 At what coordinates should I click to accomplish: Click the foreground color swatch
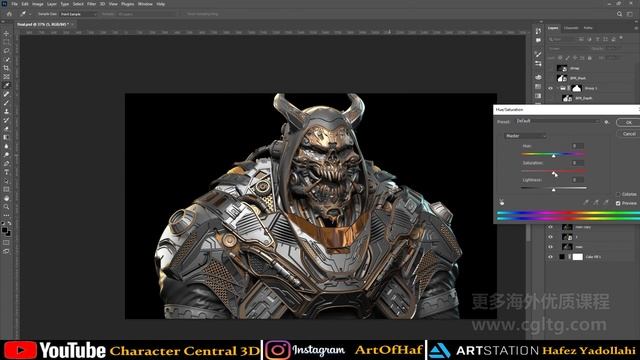point(4,230)
